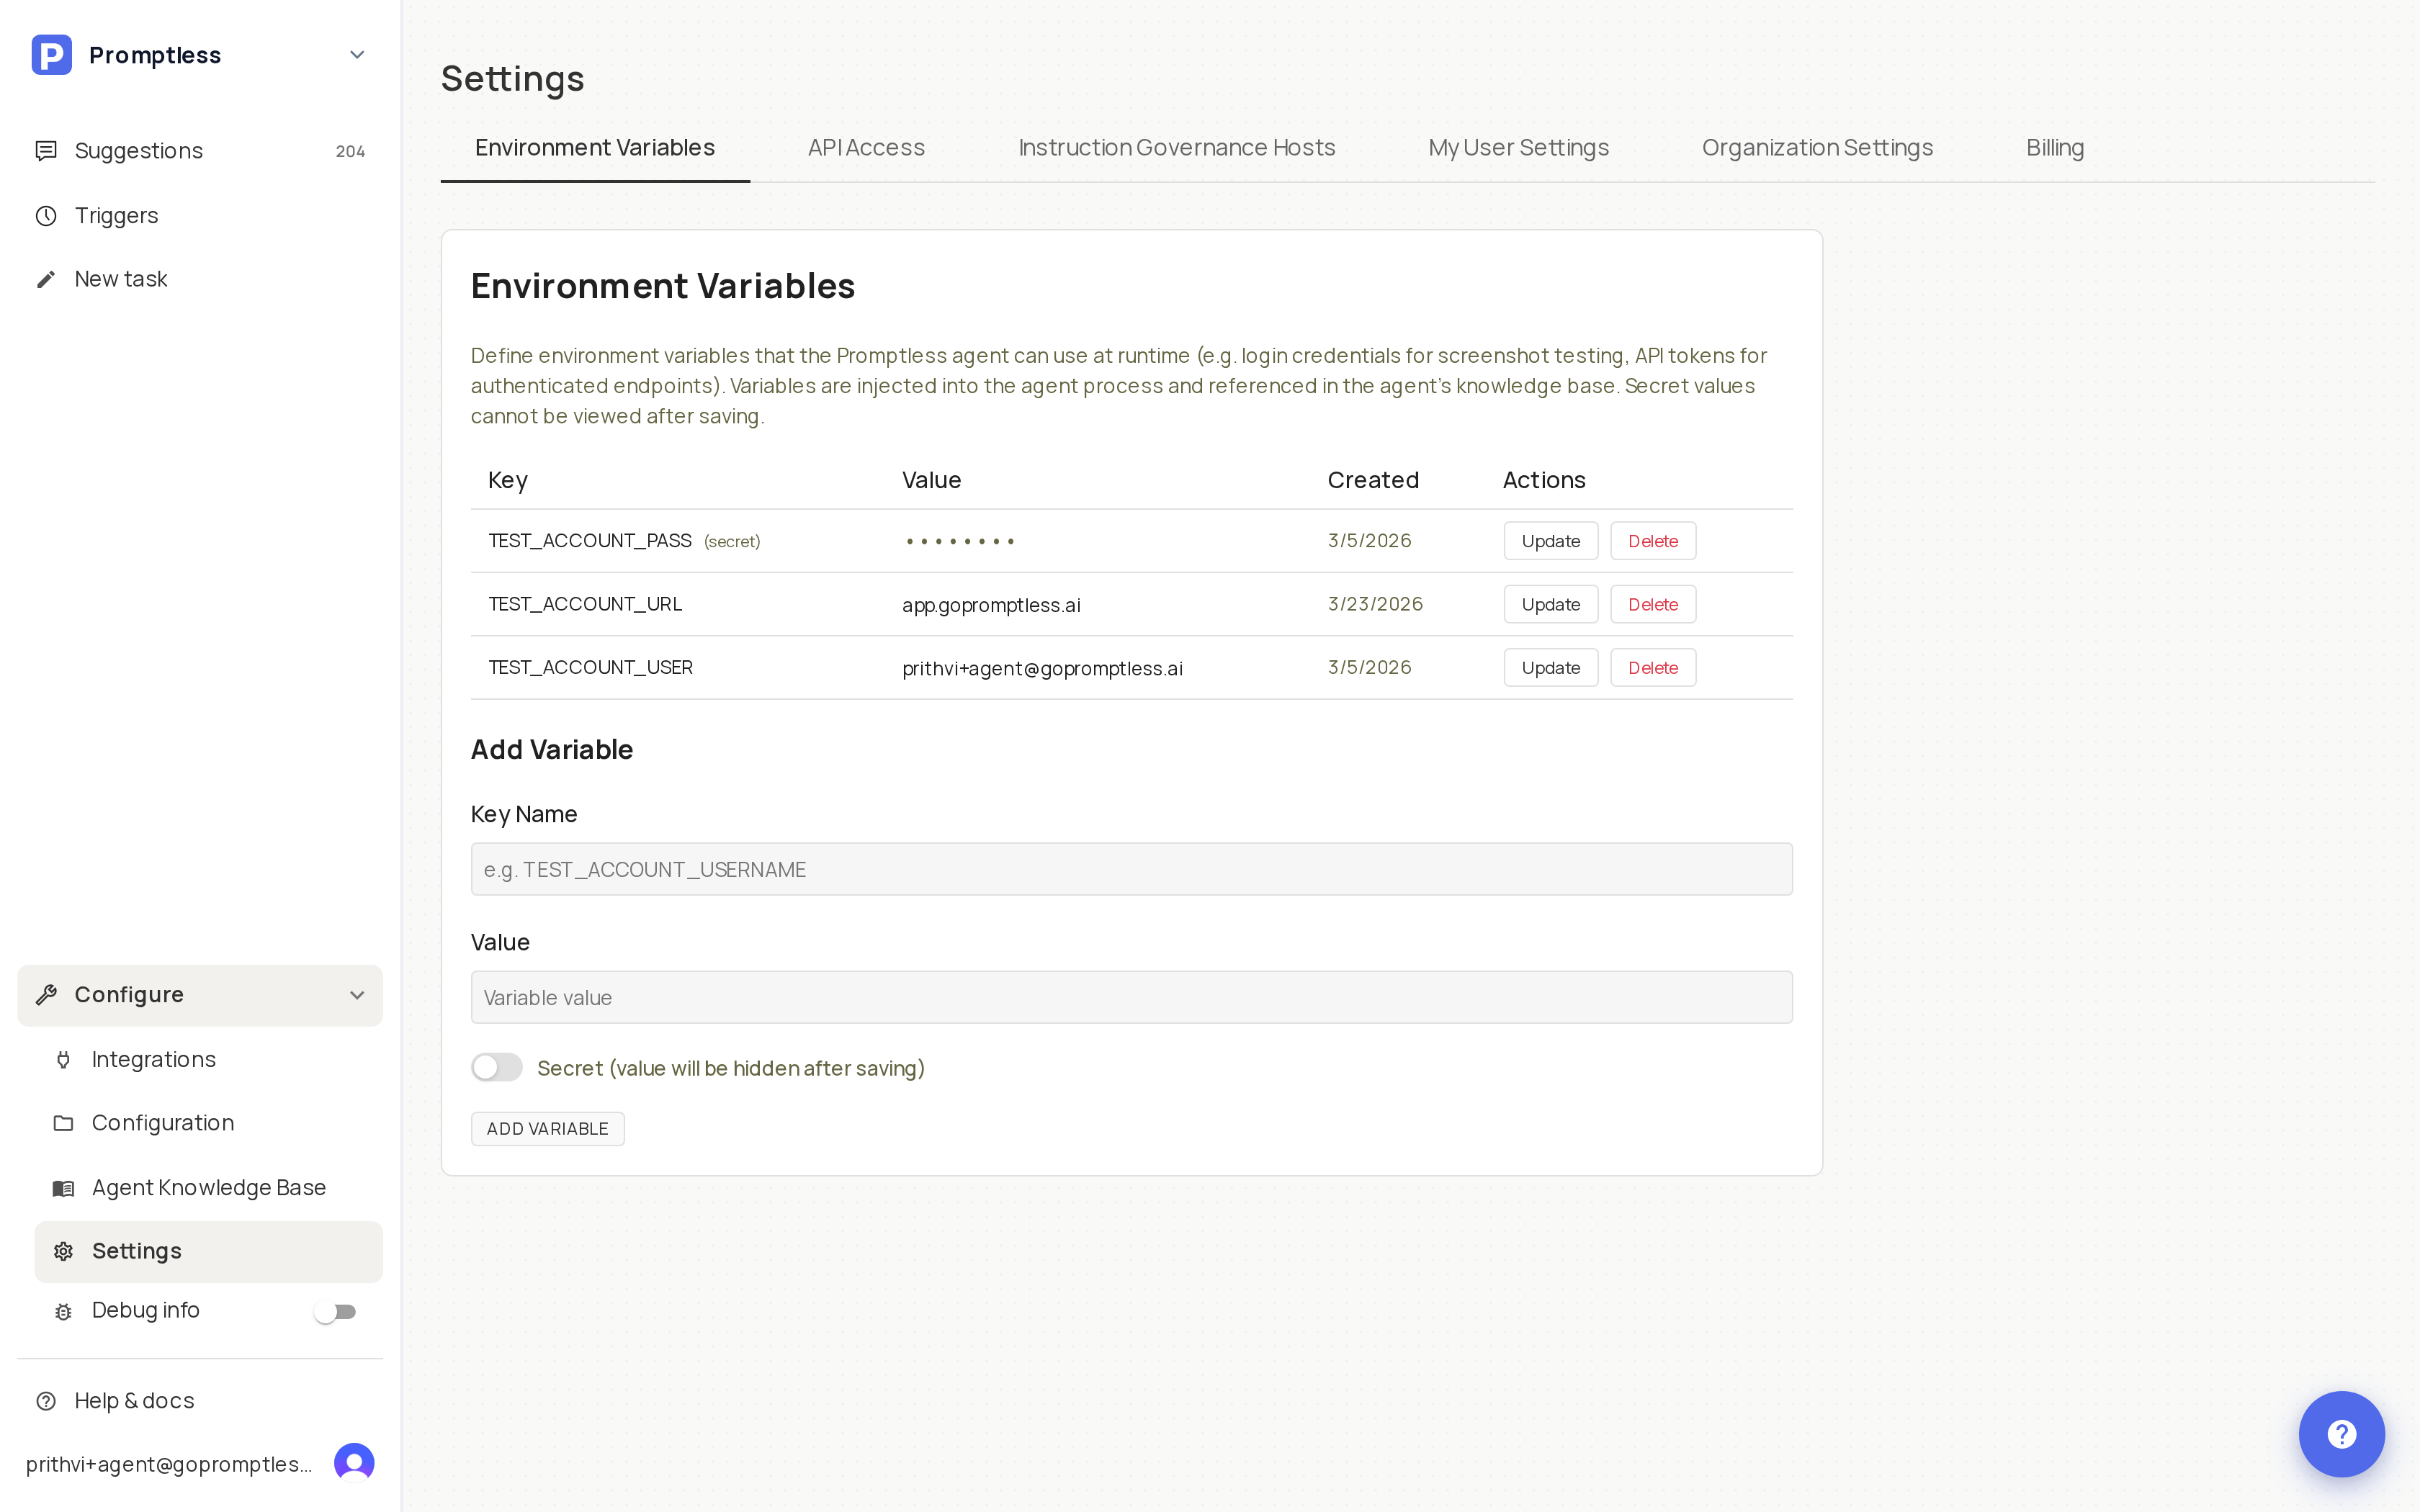
Task: Update the TEST_ACCOUNT_PASS variable
Action: [1551, 541]
